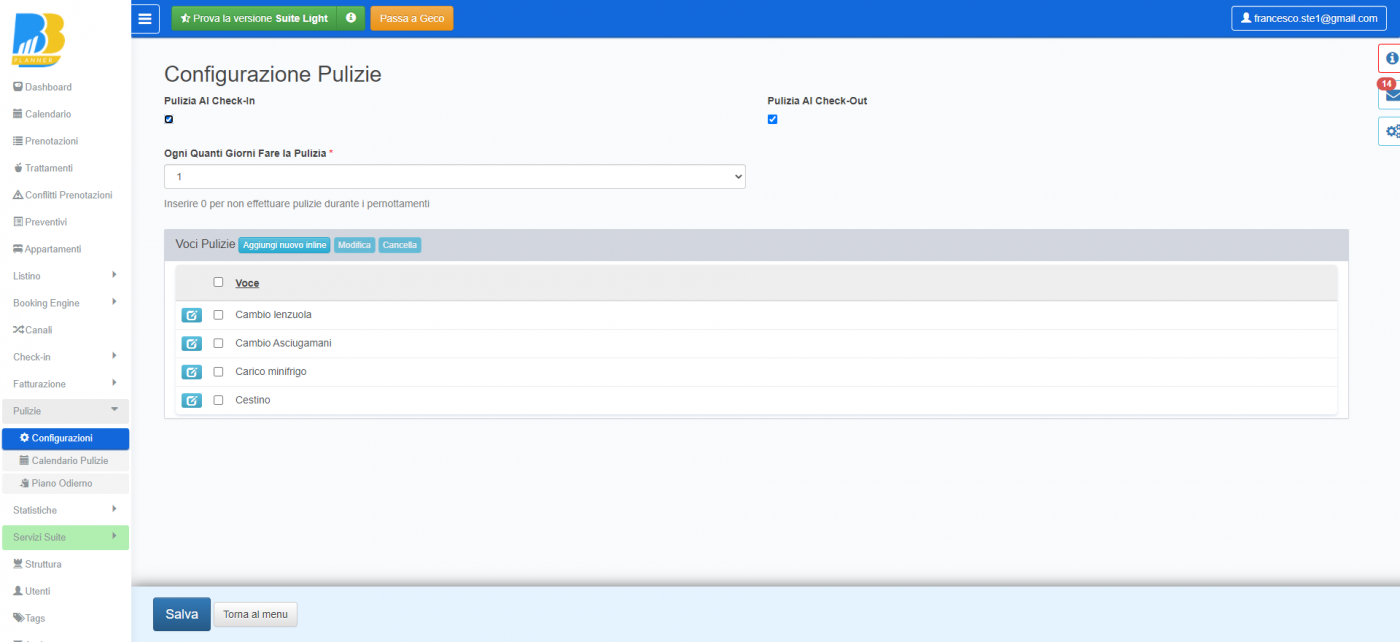Click edit icon for Cambio lenzuola row
The width and height of the screenshot is (1400, 642).
191,315
